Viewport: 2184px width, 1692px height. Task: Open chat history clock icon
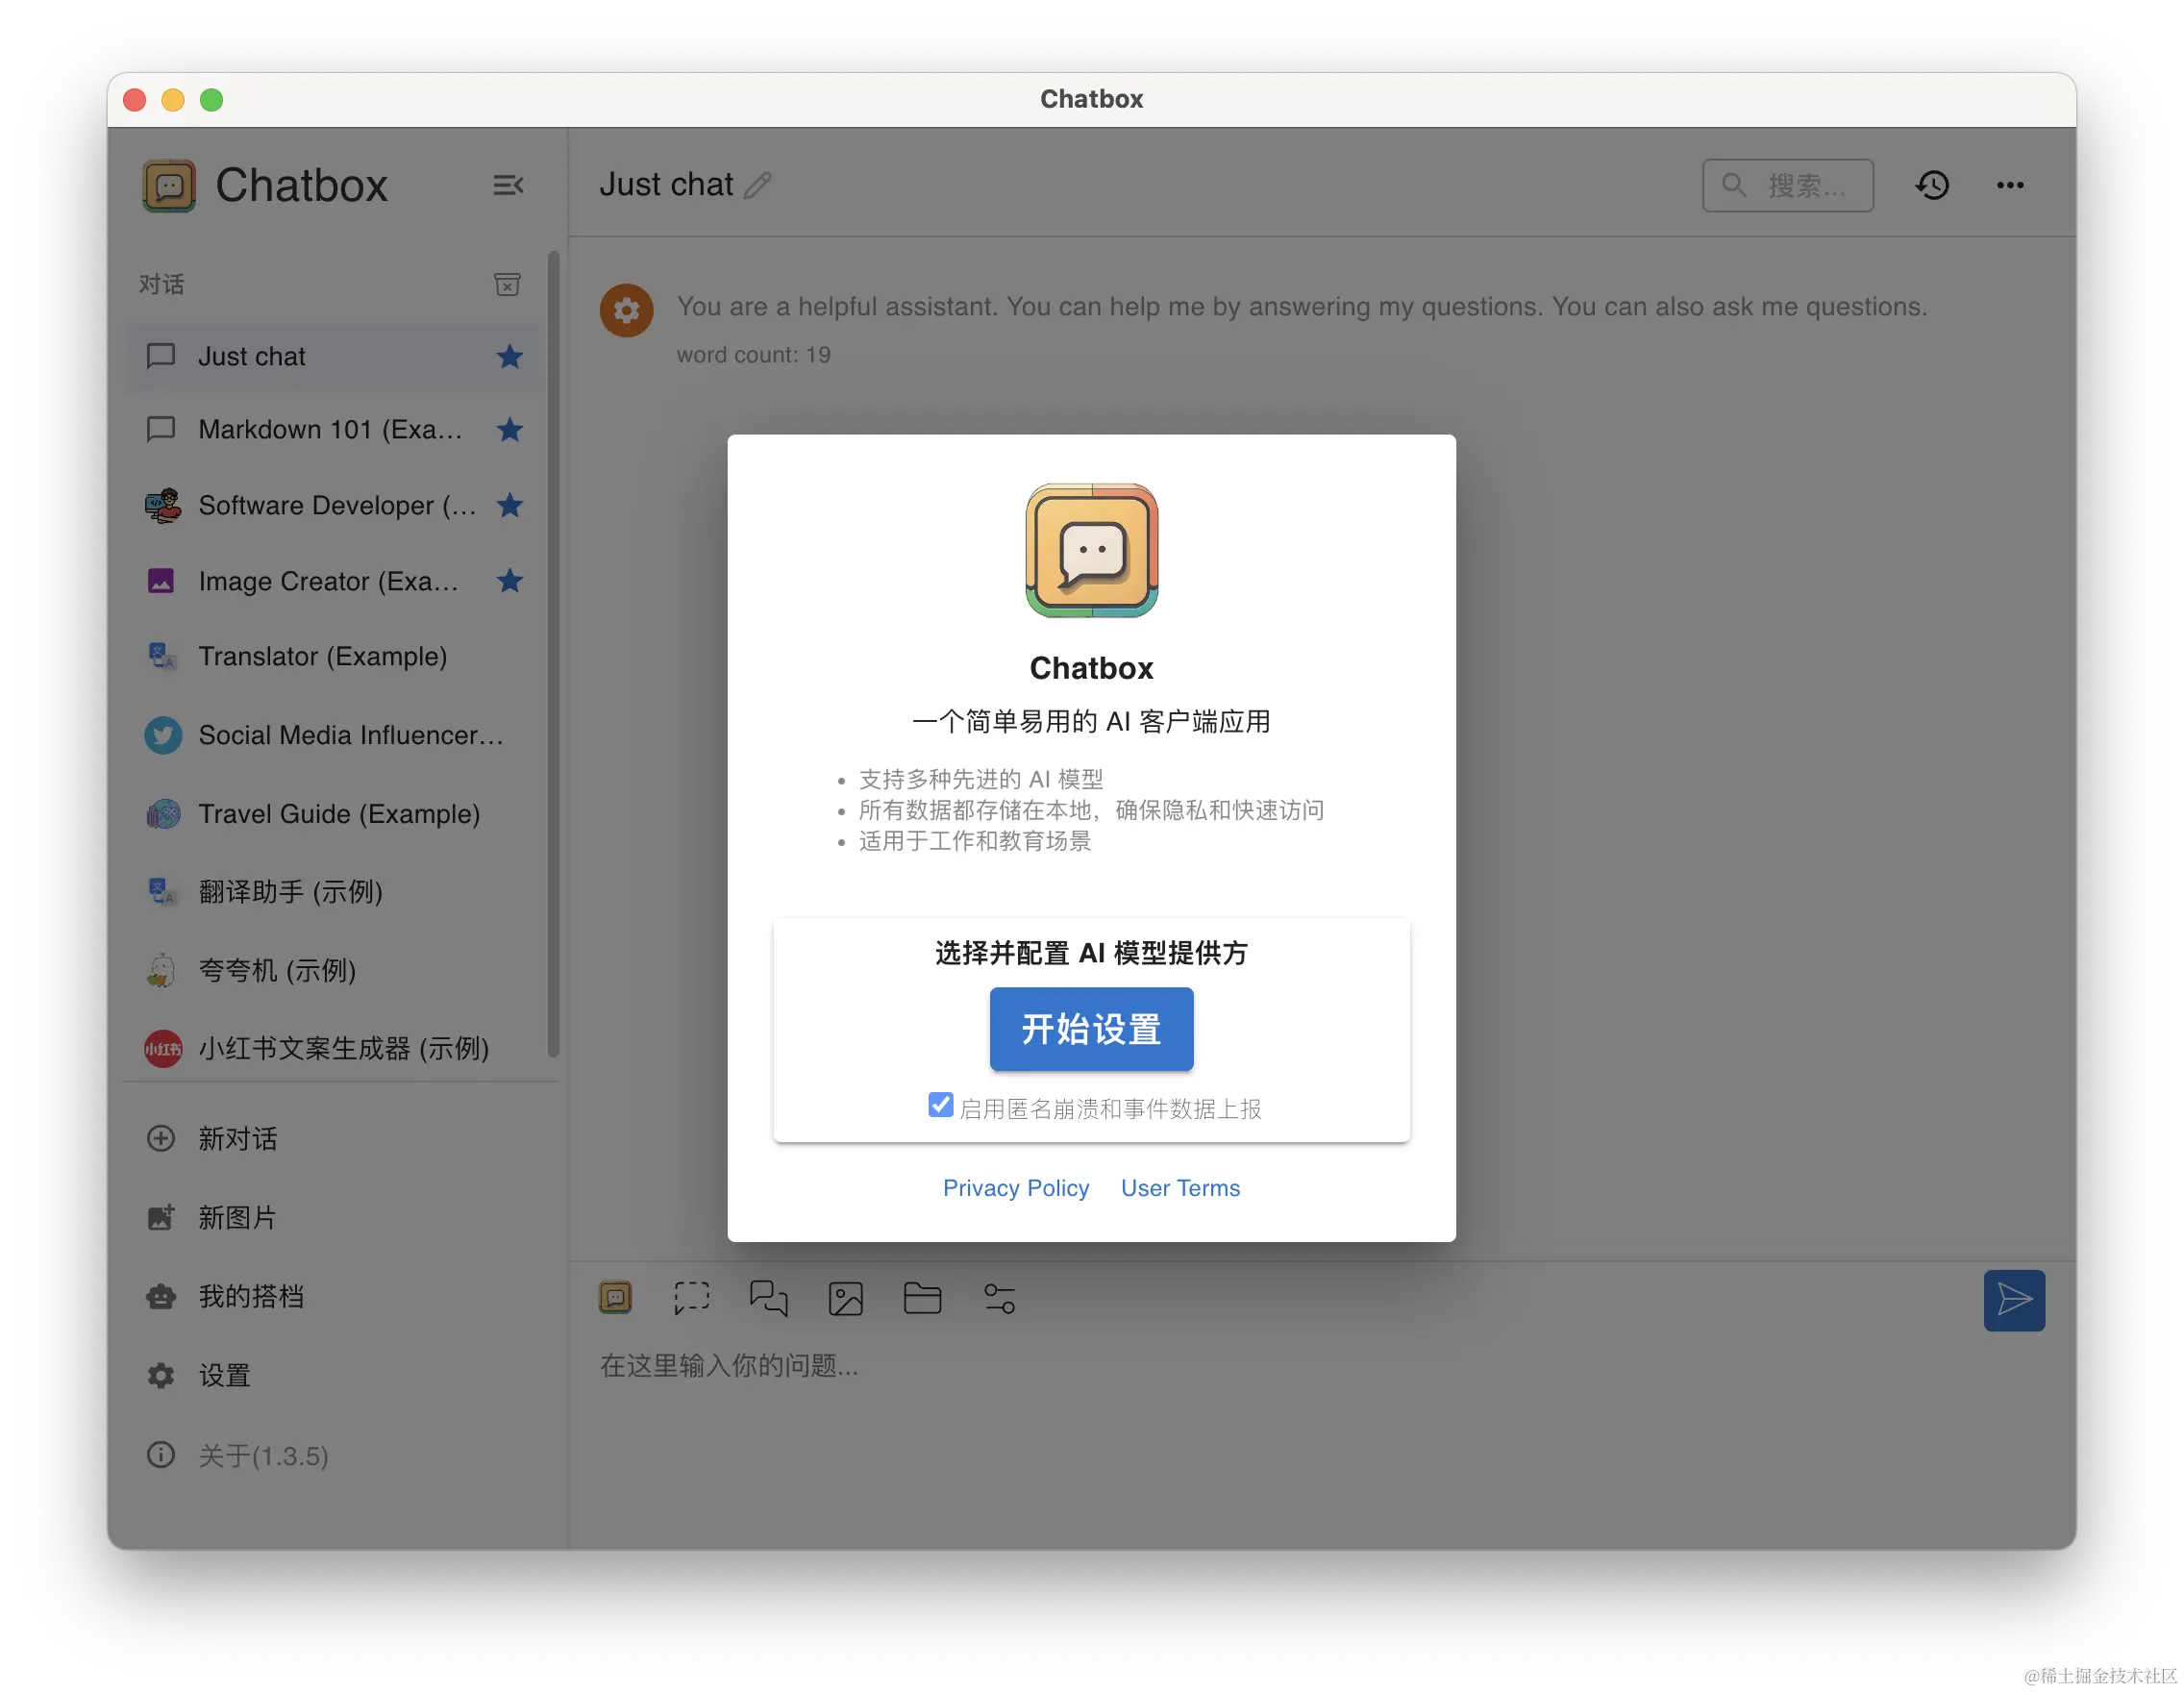1932,185
